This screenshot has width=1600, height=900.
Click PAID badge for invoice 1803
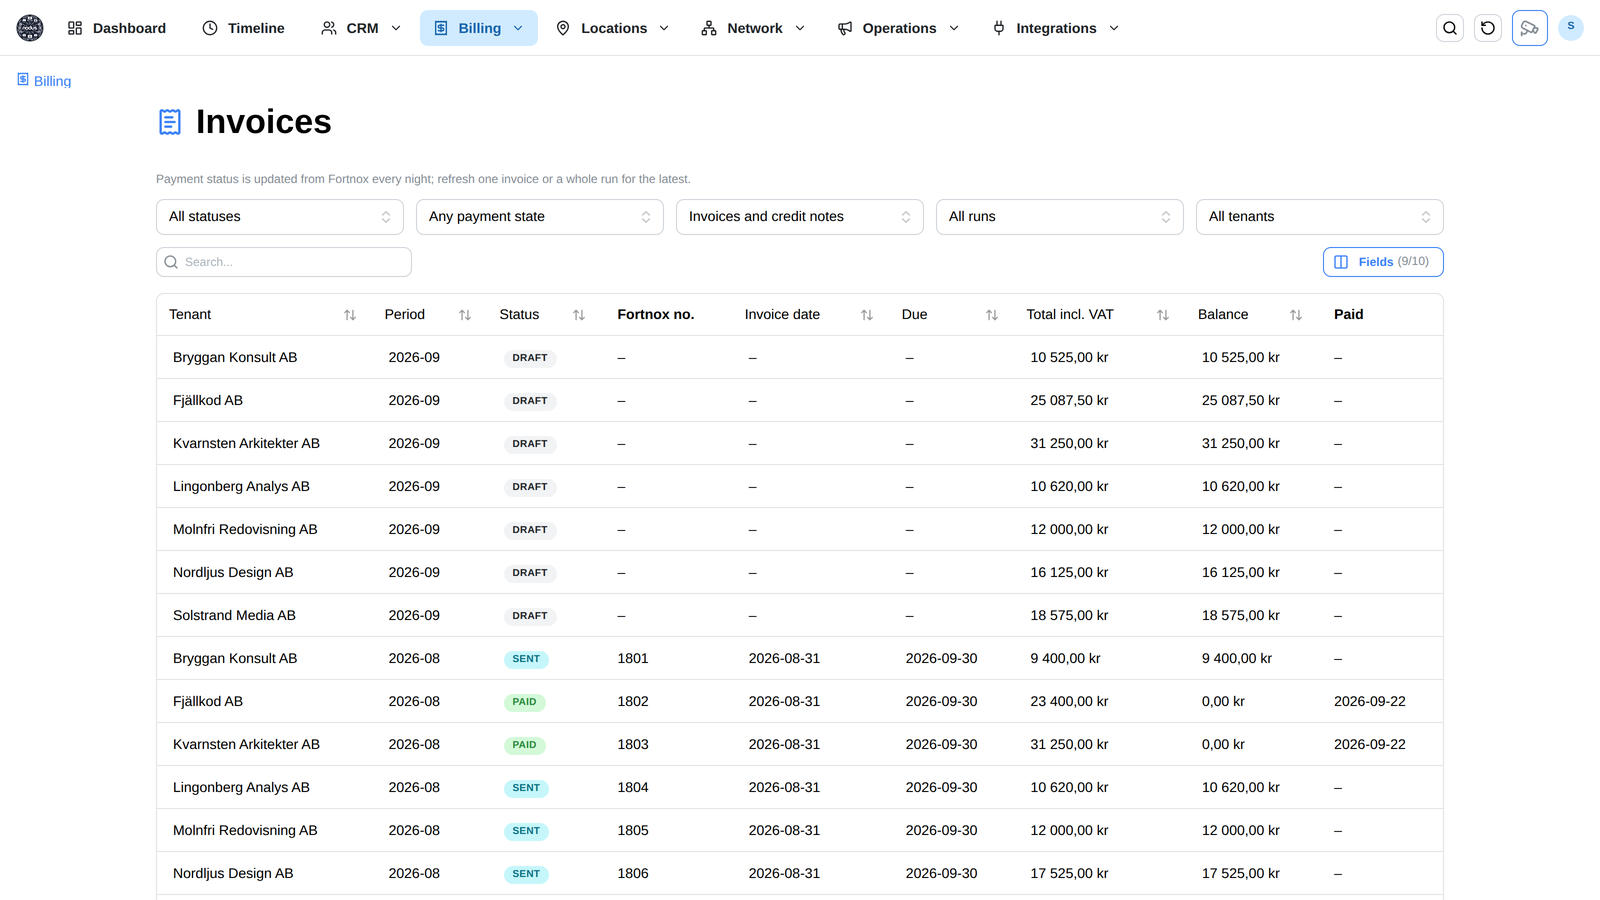[525, 745]
